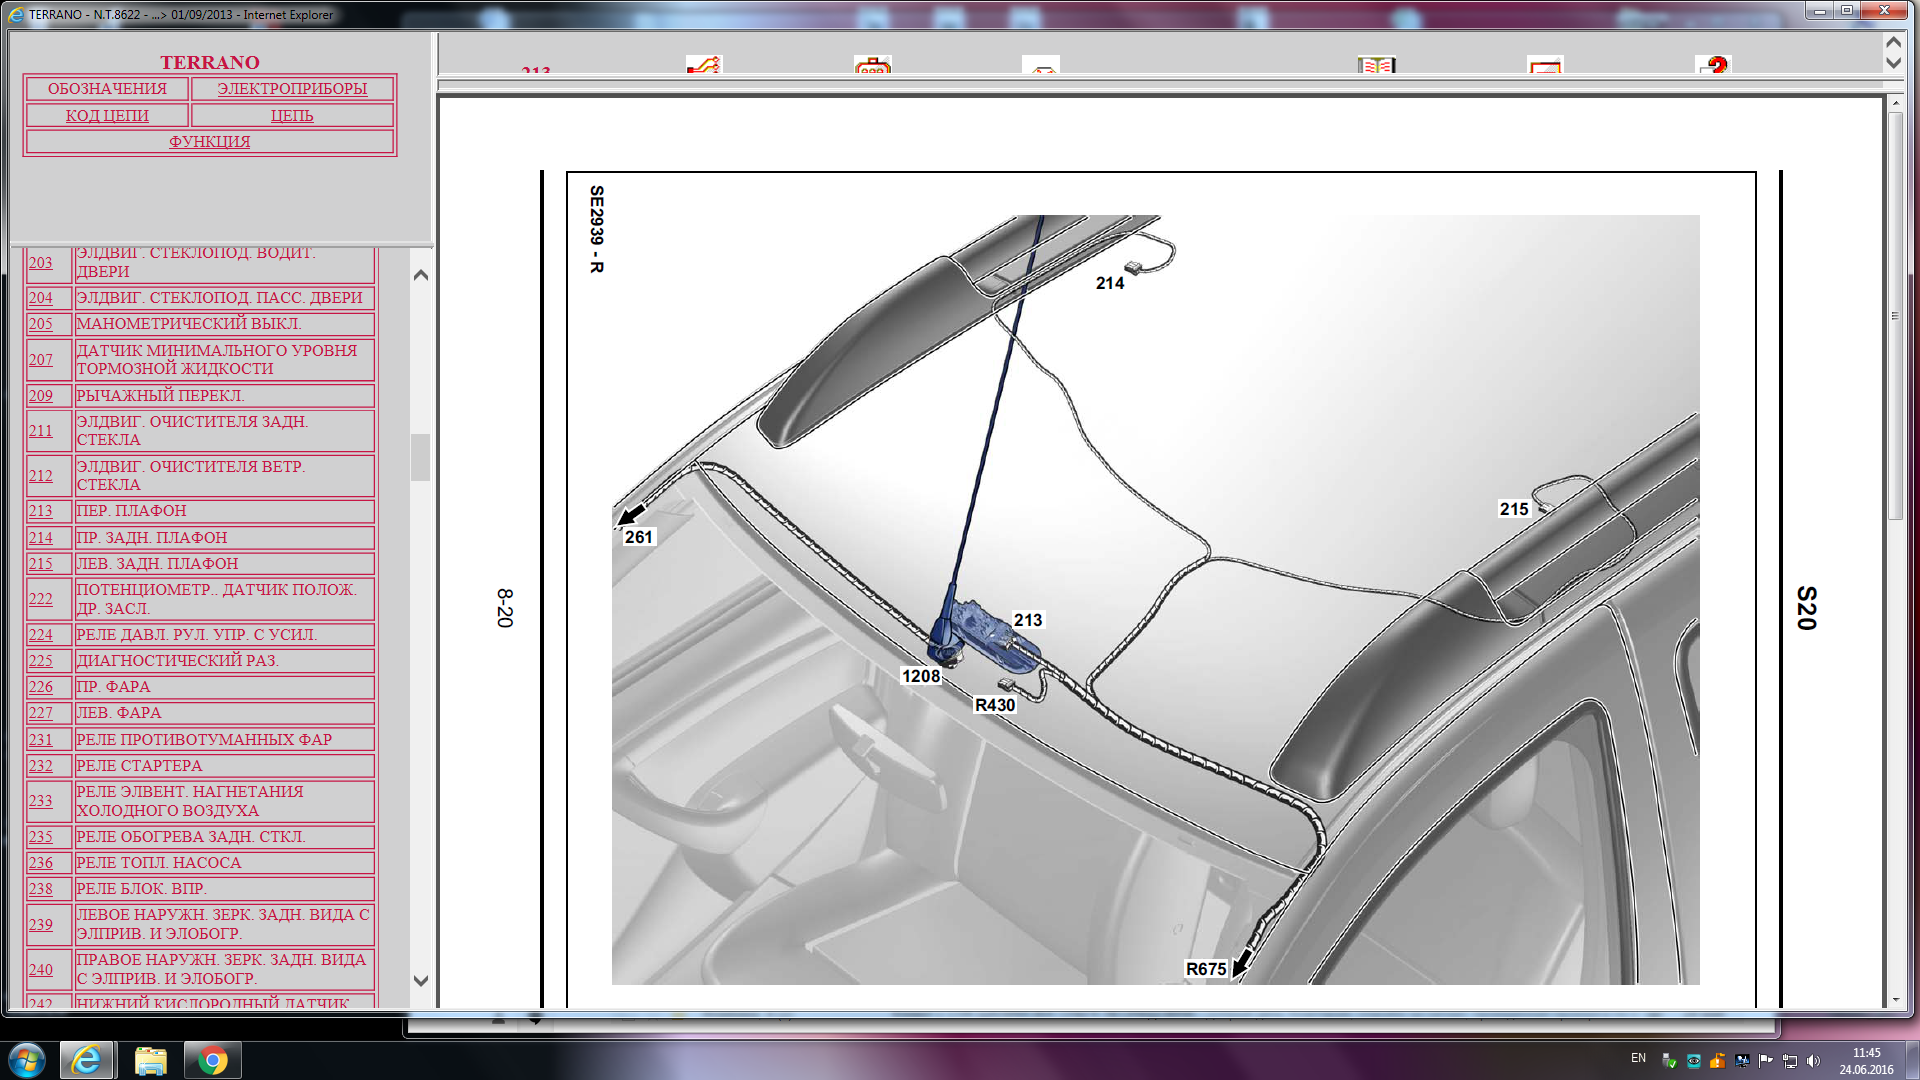
Task: Open component code 203 link
Action: pyautogui.click(x=41, y=263)
